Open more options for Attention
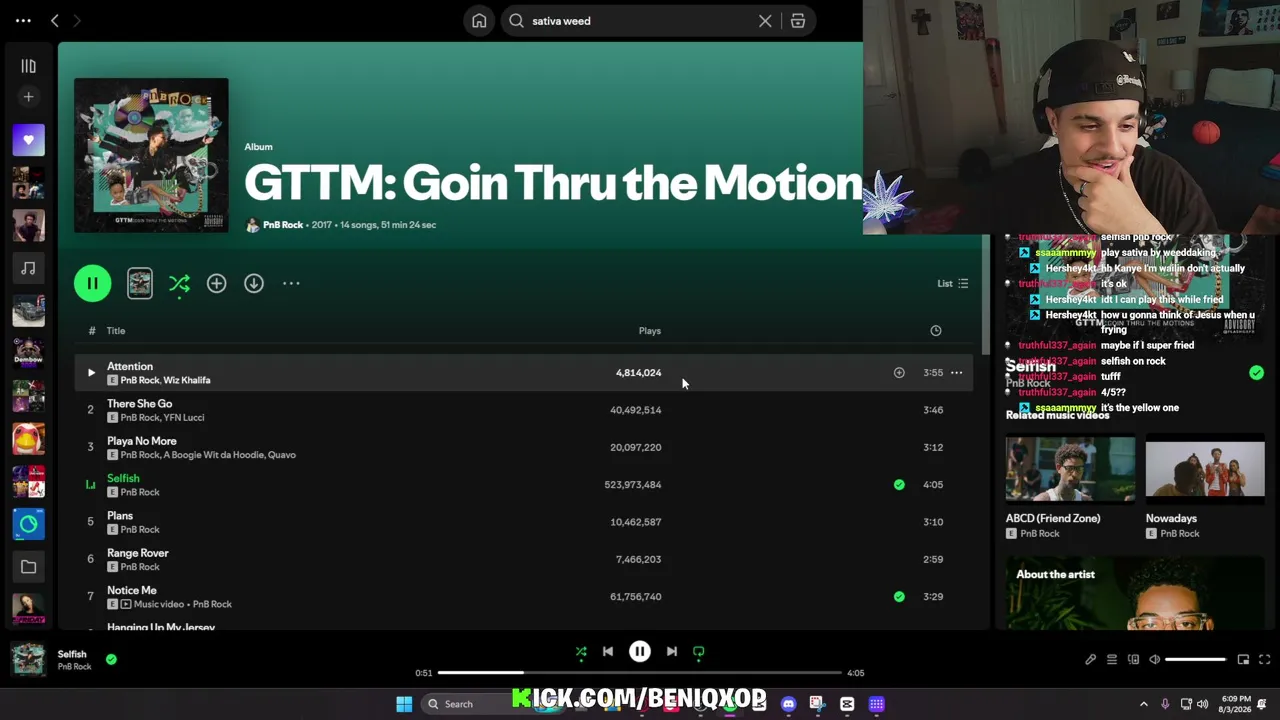 tap(957, 373)
